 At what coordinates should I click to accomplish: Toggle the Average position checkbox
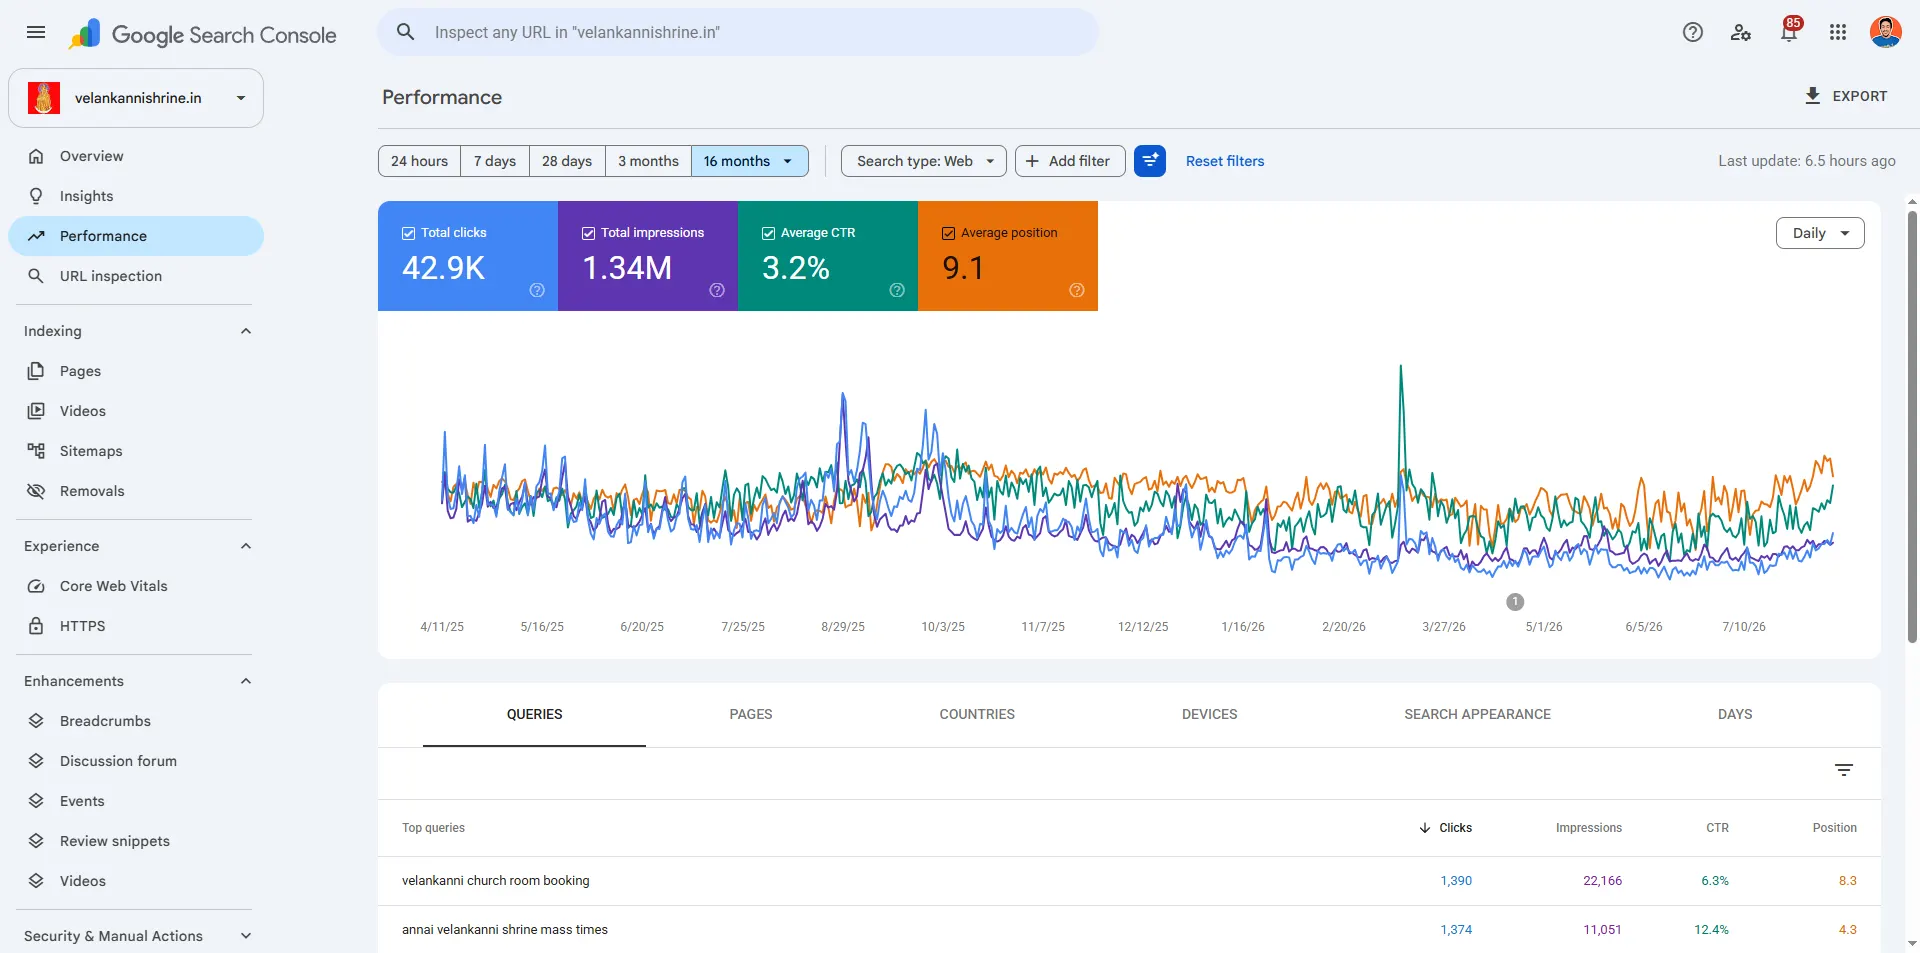(948, 233)
